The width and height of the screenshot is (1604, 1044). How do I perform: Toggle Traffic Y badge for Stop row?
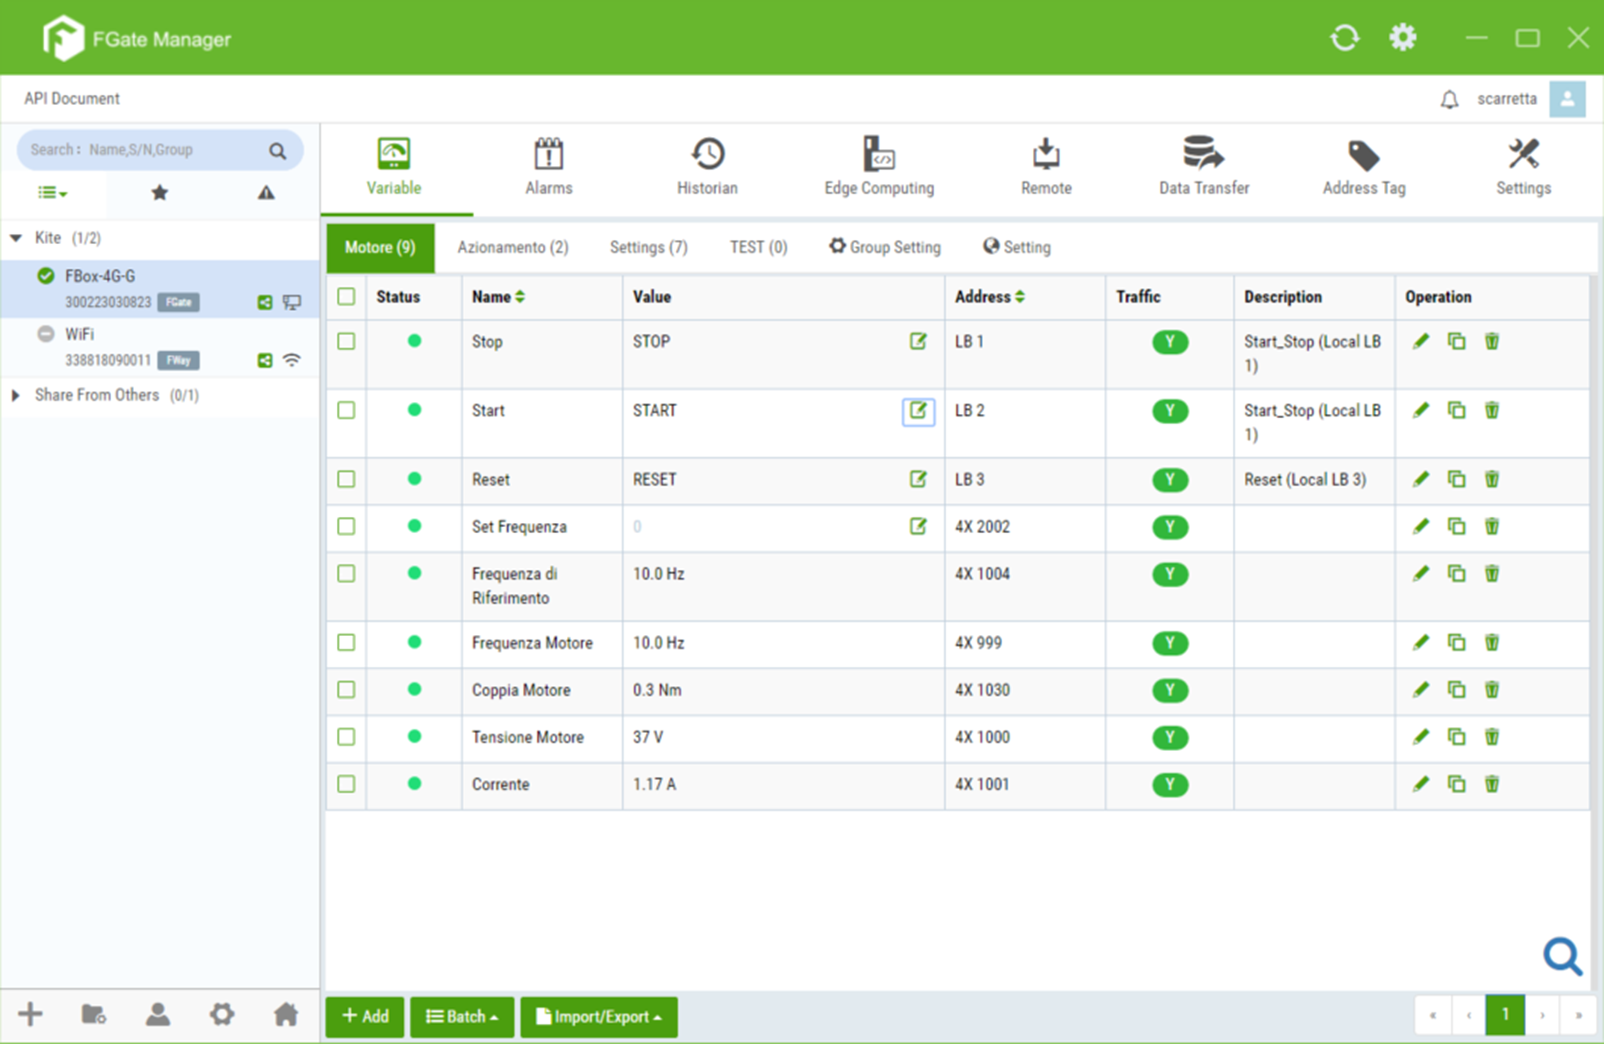1170,342
